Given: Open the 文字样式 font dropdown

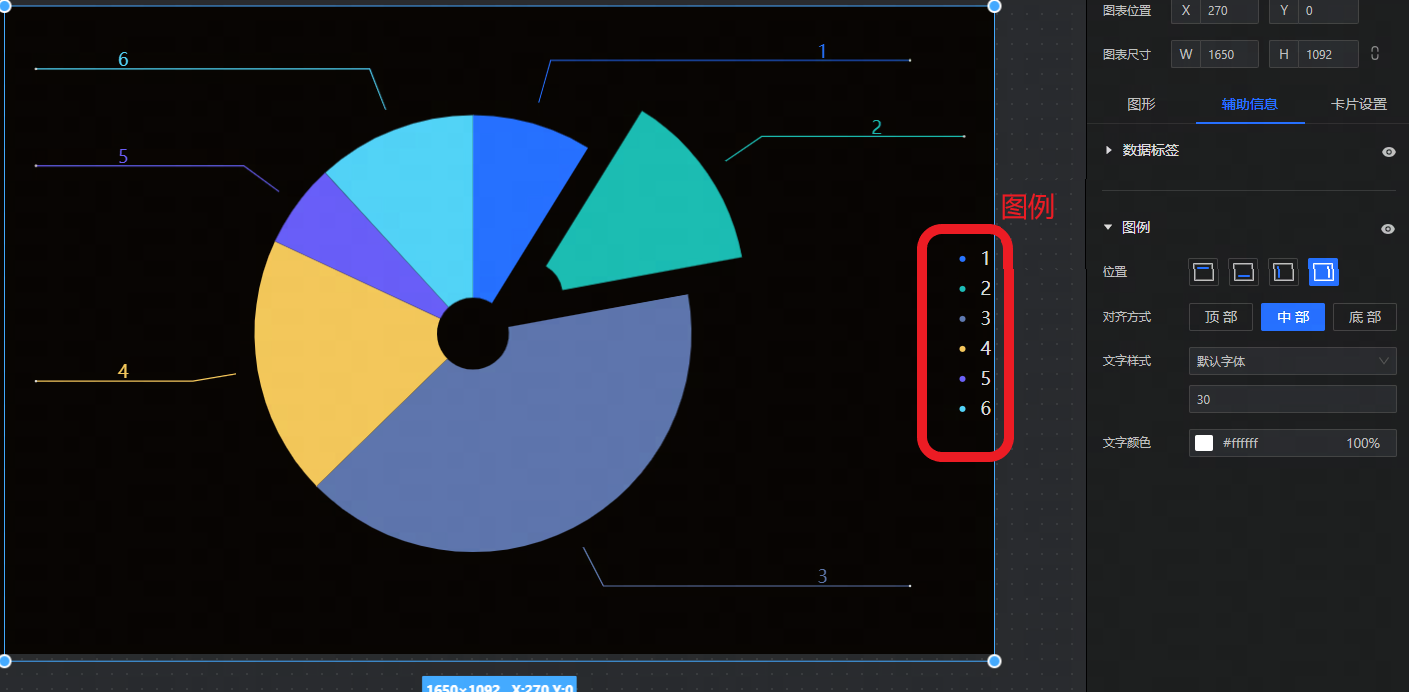Looking at the screenshot, I should click(1292, 361).
